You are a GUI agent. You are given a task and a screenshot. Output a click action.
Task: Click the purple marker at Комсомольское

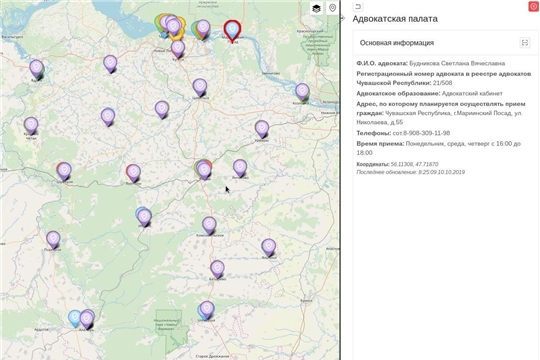pyautogui.click(x=209, y=225)
